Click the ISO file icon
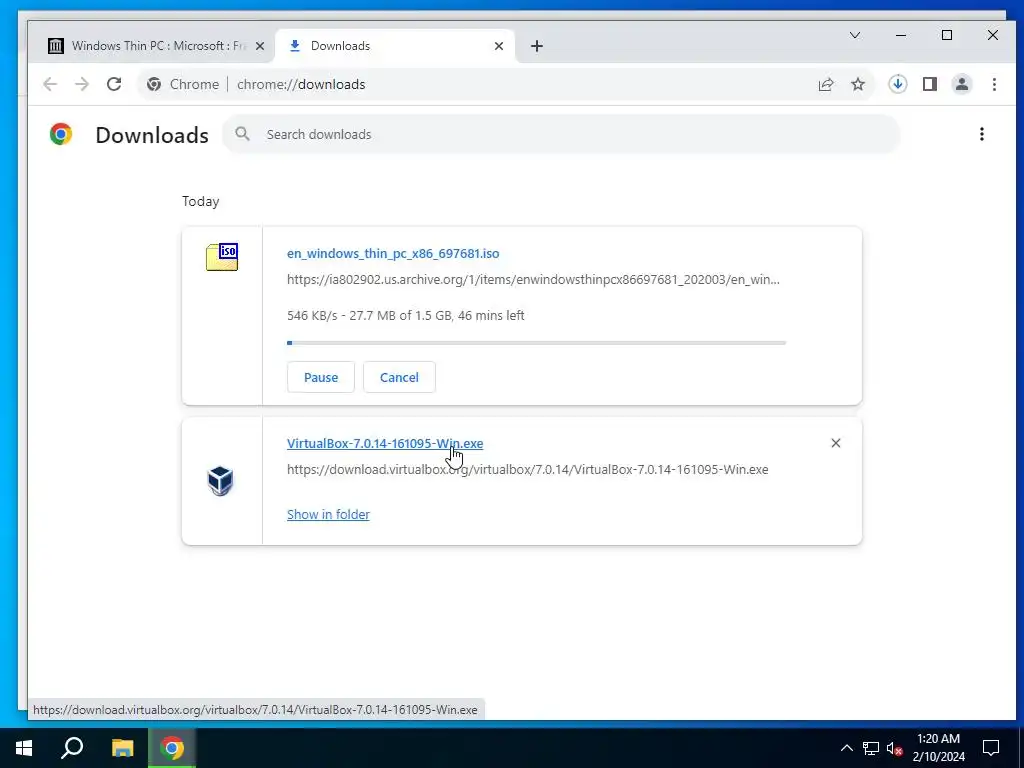The image size is (1024, 768). click(x=222, y=257)
